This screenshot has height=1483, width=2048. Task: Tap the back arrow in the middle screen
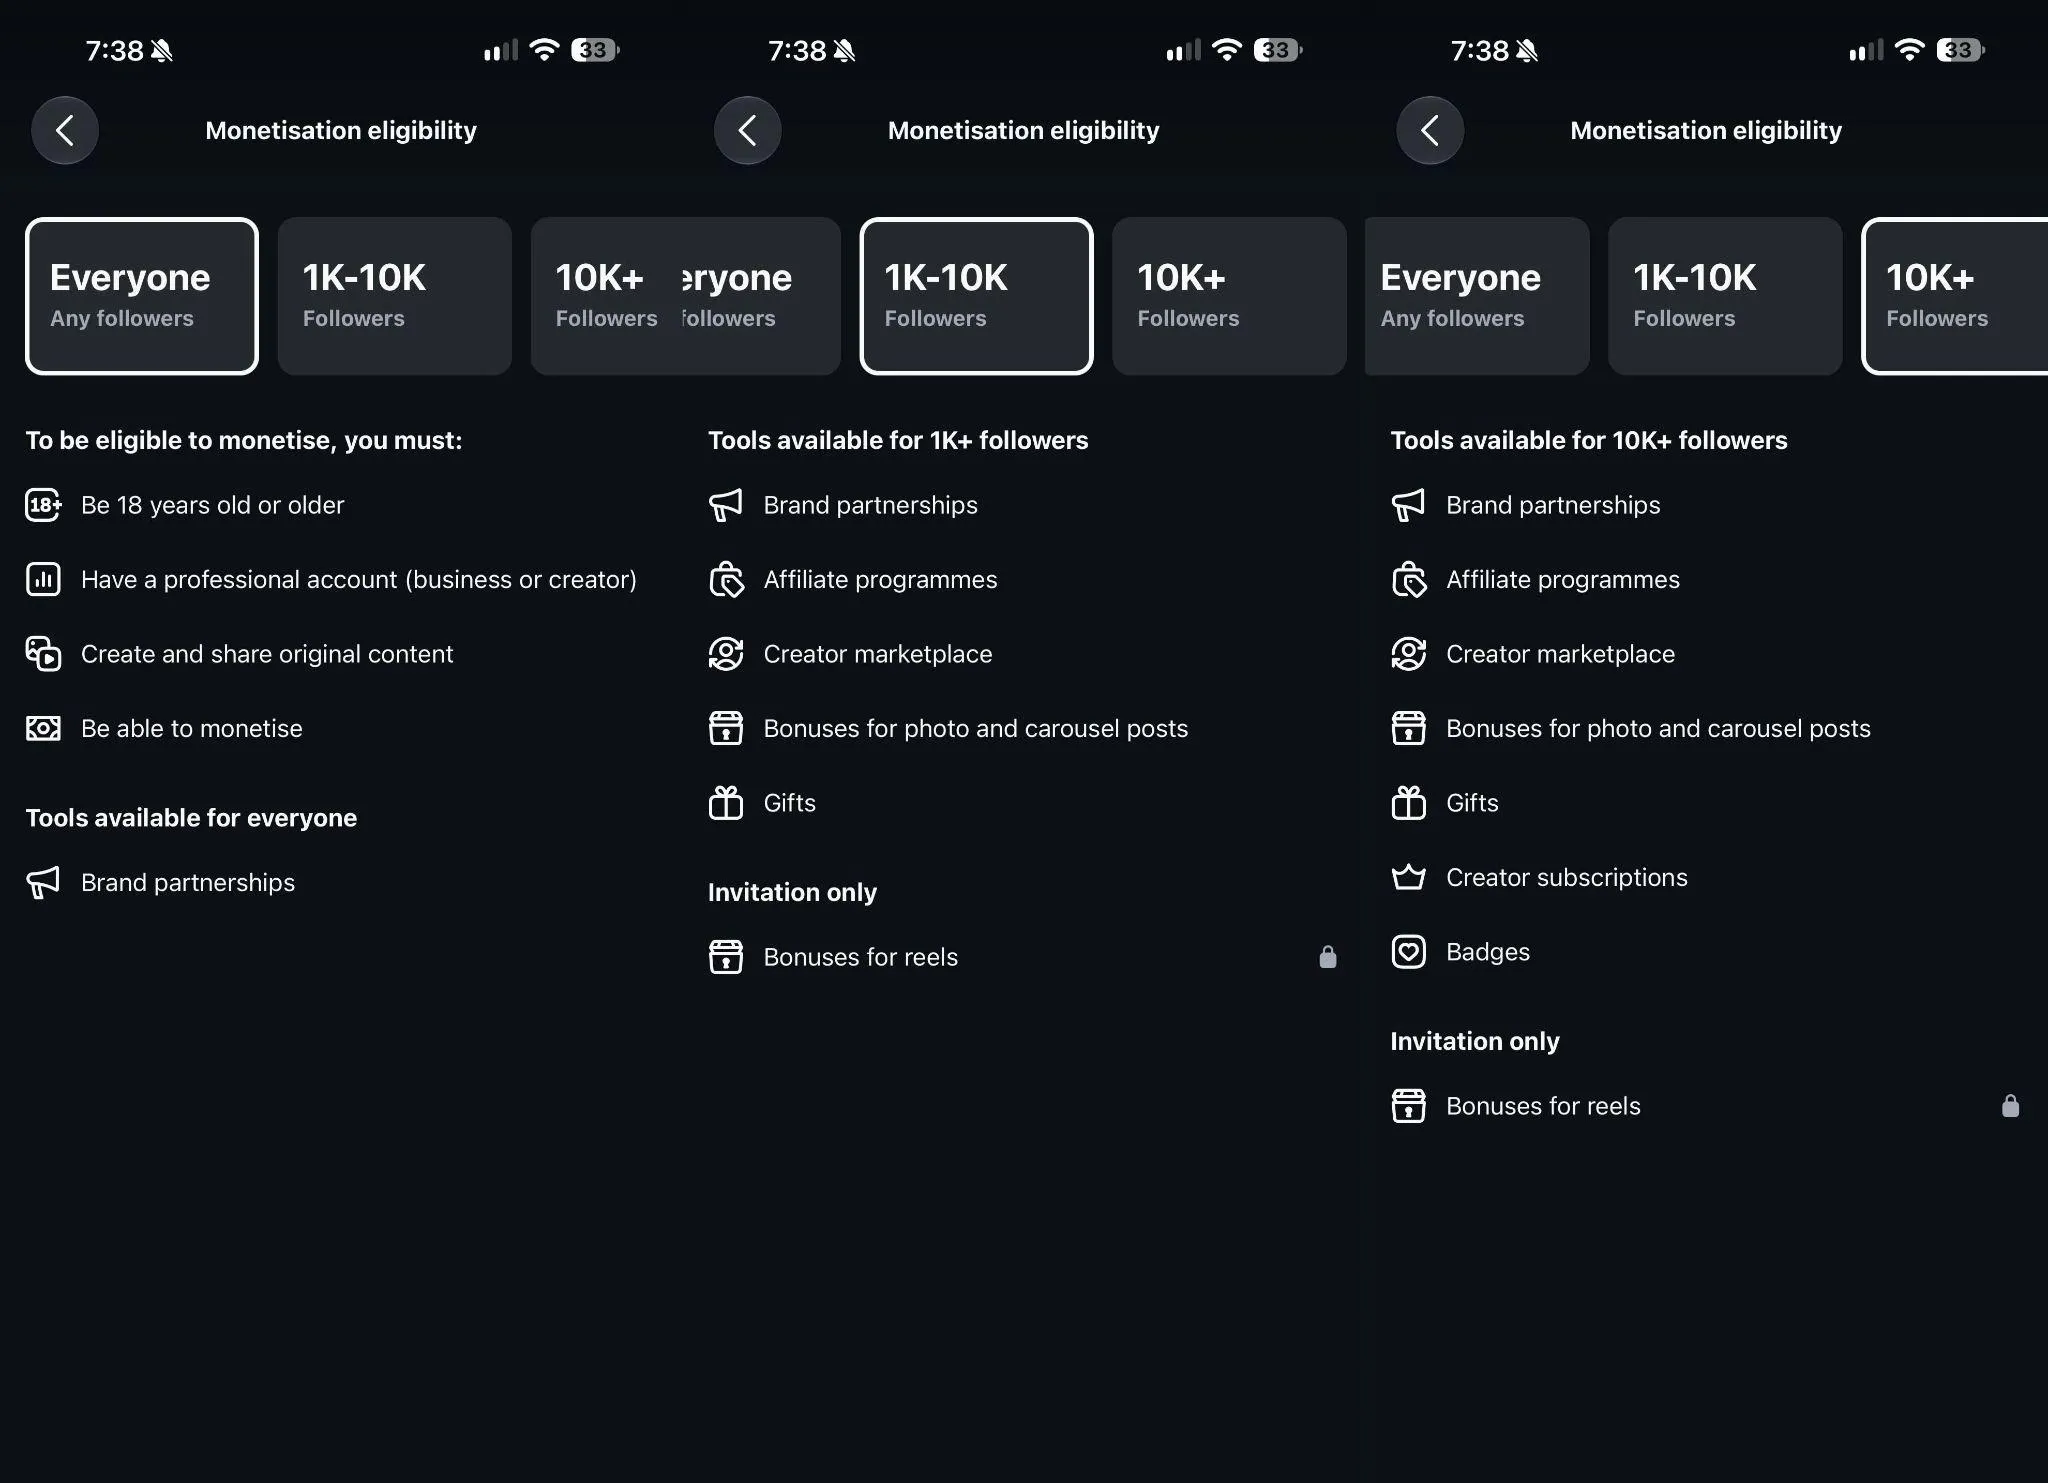click(747, 130)
